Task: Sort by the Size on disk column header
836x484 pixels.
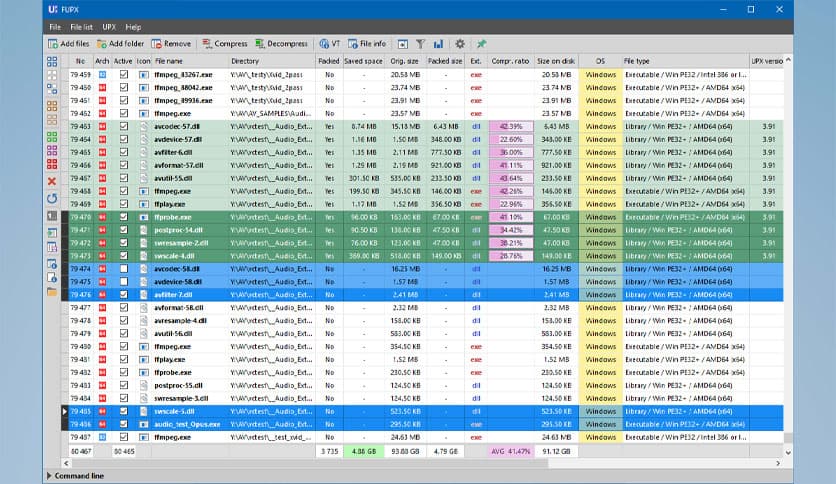Action: (x=556, y=61)
